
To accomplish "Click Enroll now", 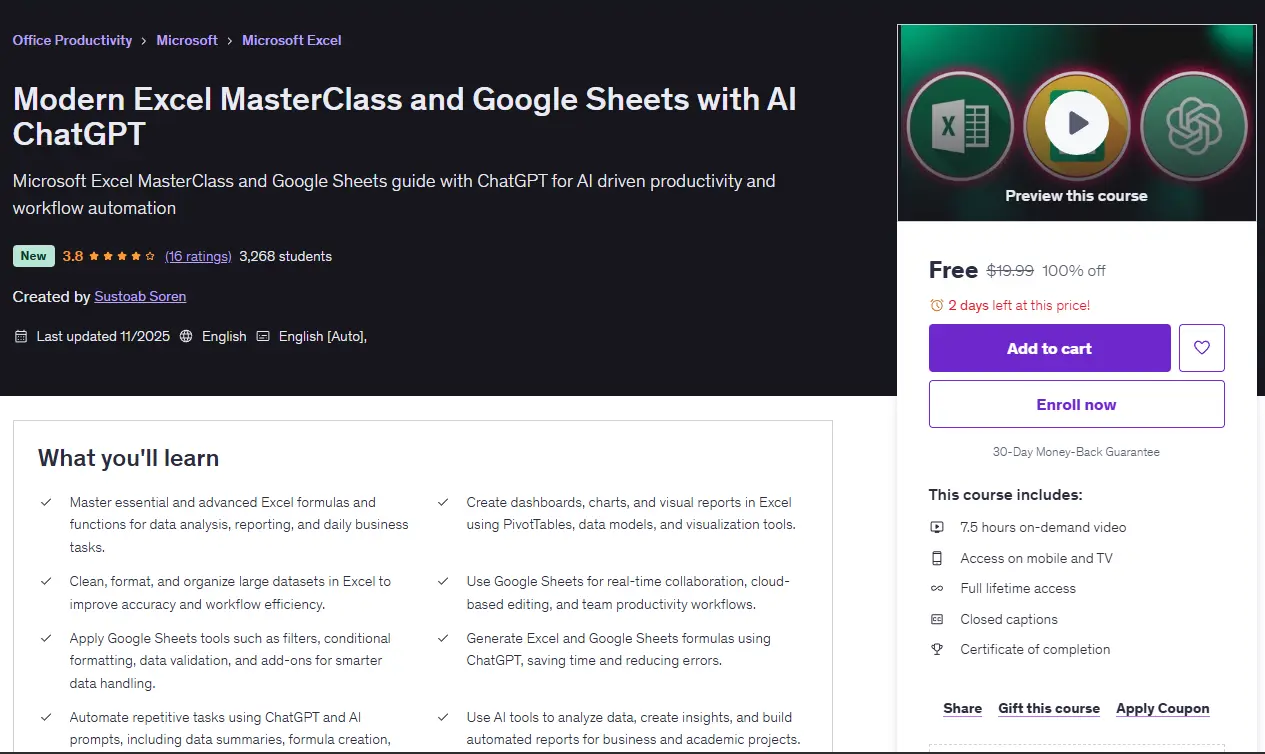I will coord(1077,404).
